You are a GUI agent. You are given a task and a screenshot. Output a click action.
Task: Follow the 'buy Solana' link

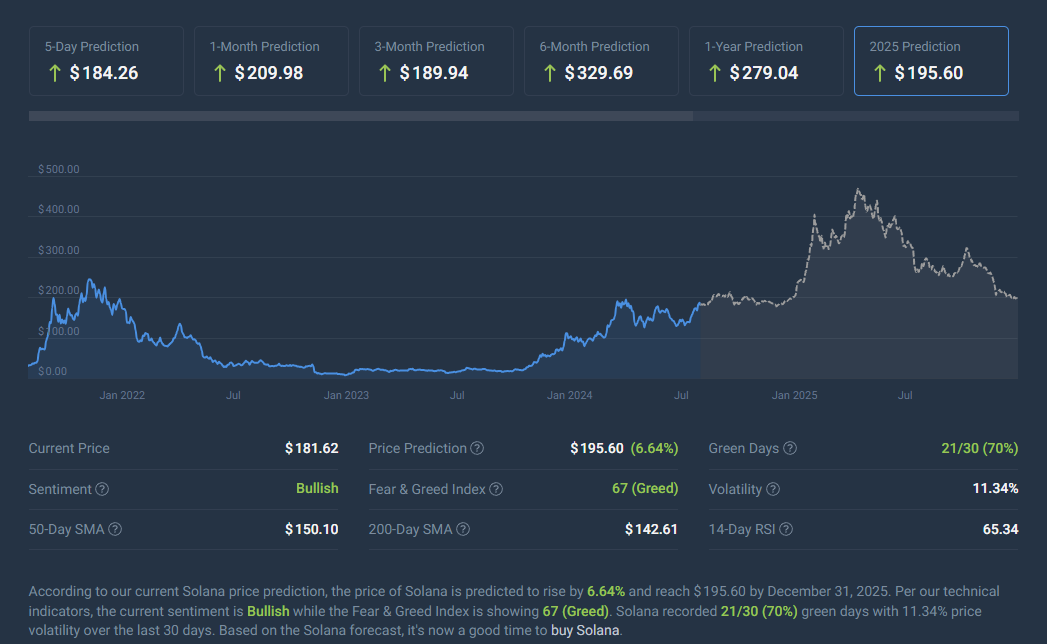[585, 631]
